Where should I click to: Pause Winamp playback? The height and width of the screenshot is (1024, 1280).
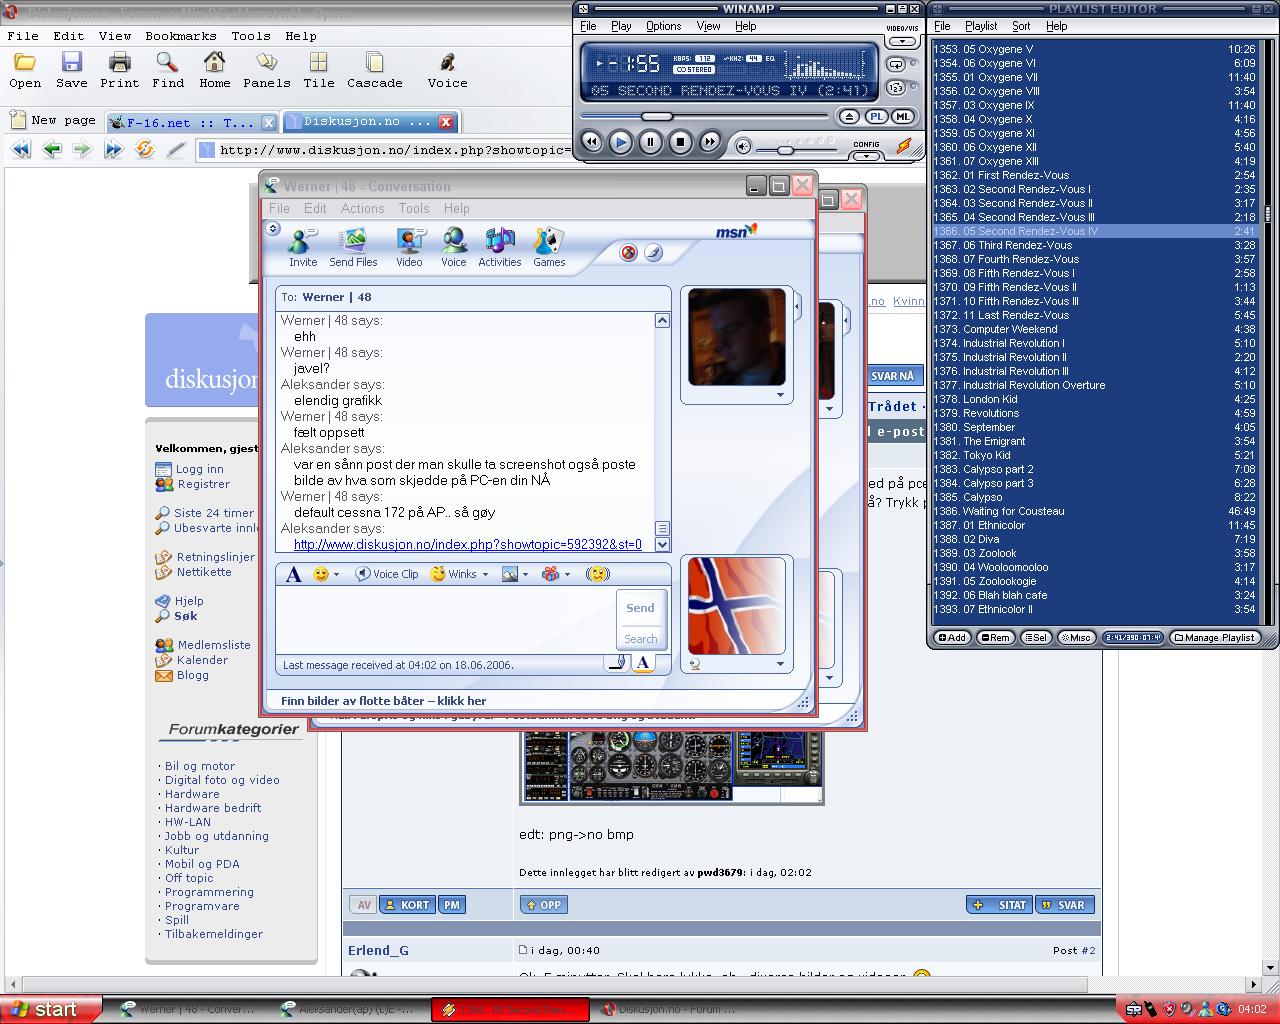(650, 143)
